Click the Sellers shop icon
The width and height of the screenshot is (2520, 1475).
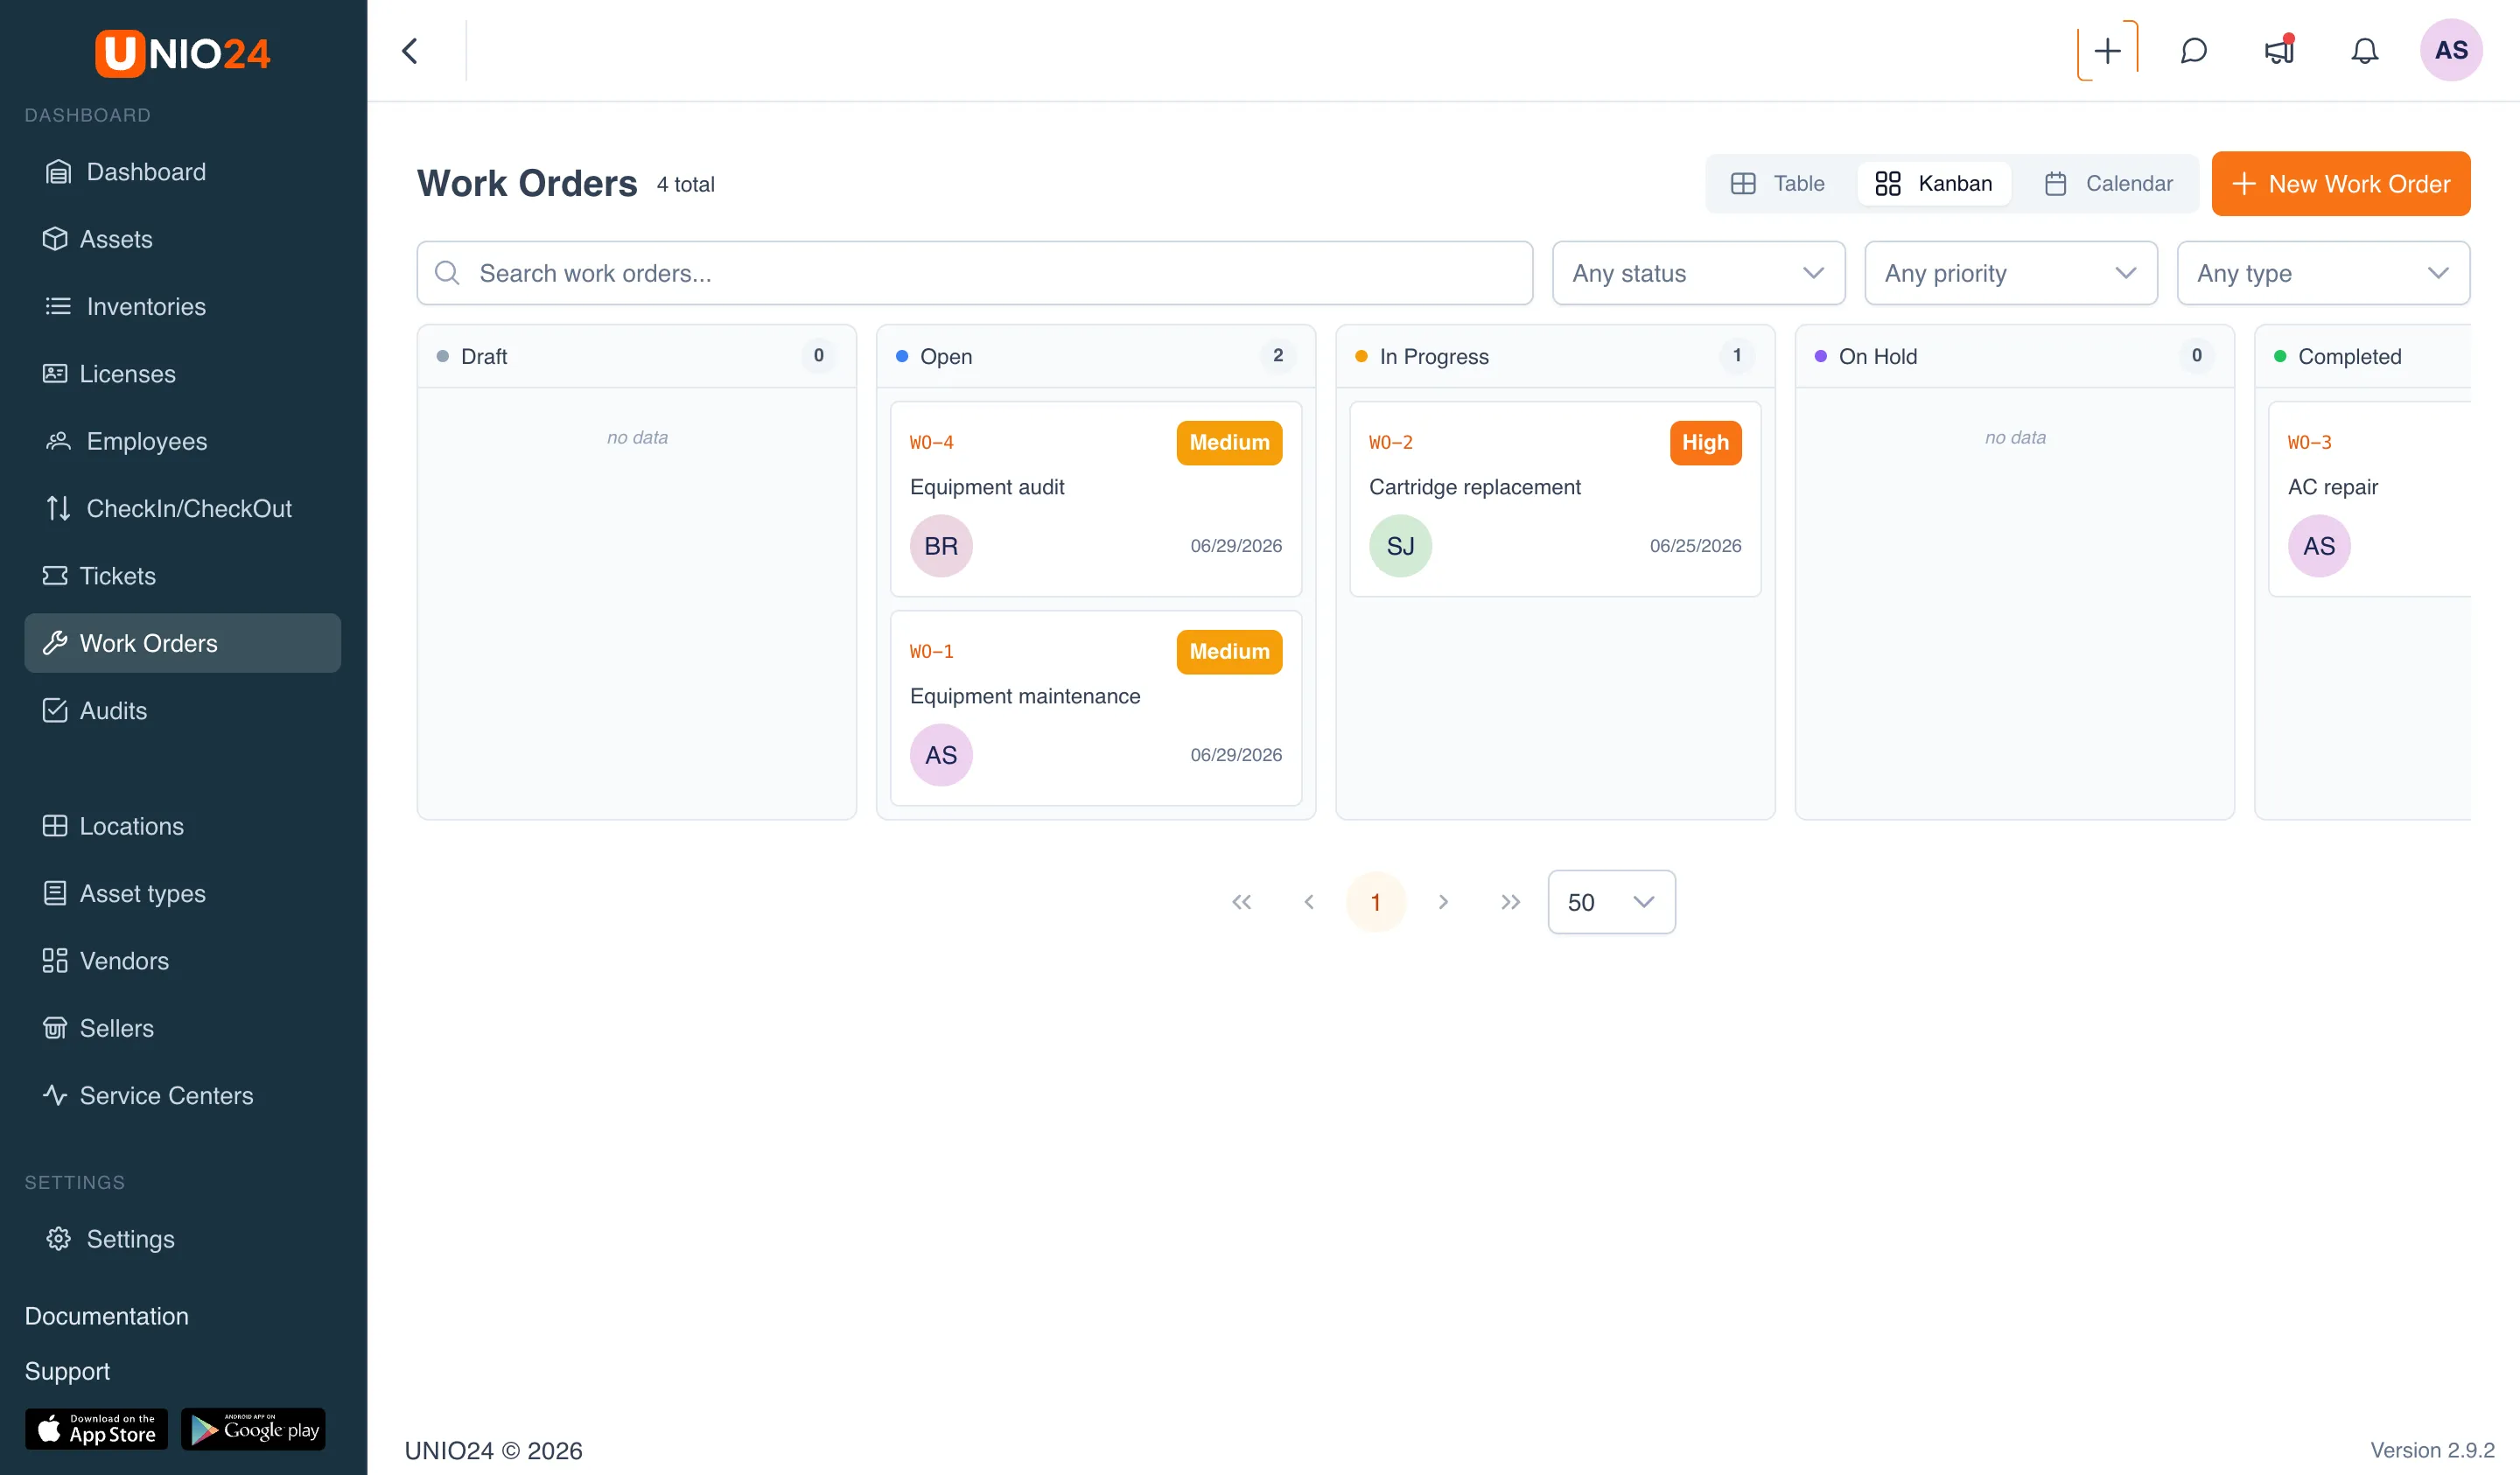coord(55,1028)
